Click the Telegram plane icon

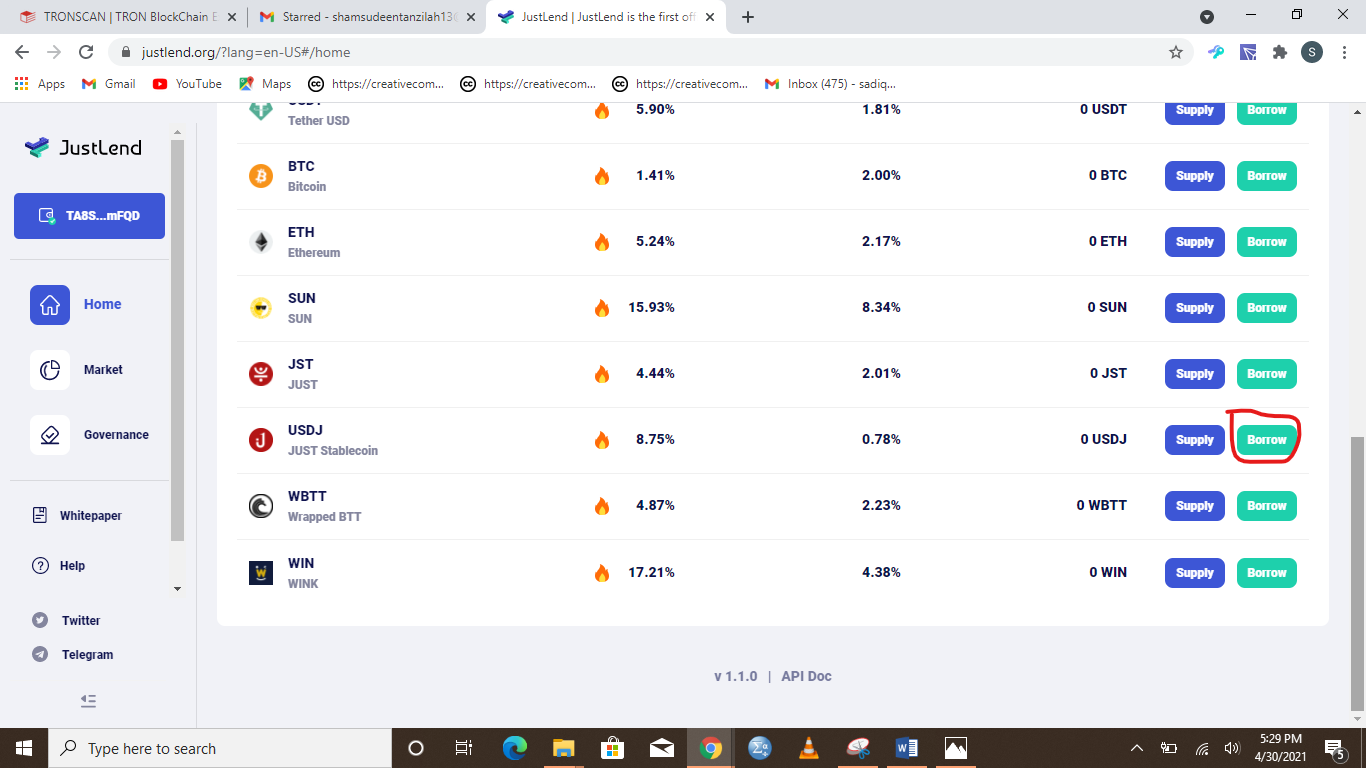(40, 655)
